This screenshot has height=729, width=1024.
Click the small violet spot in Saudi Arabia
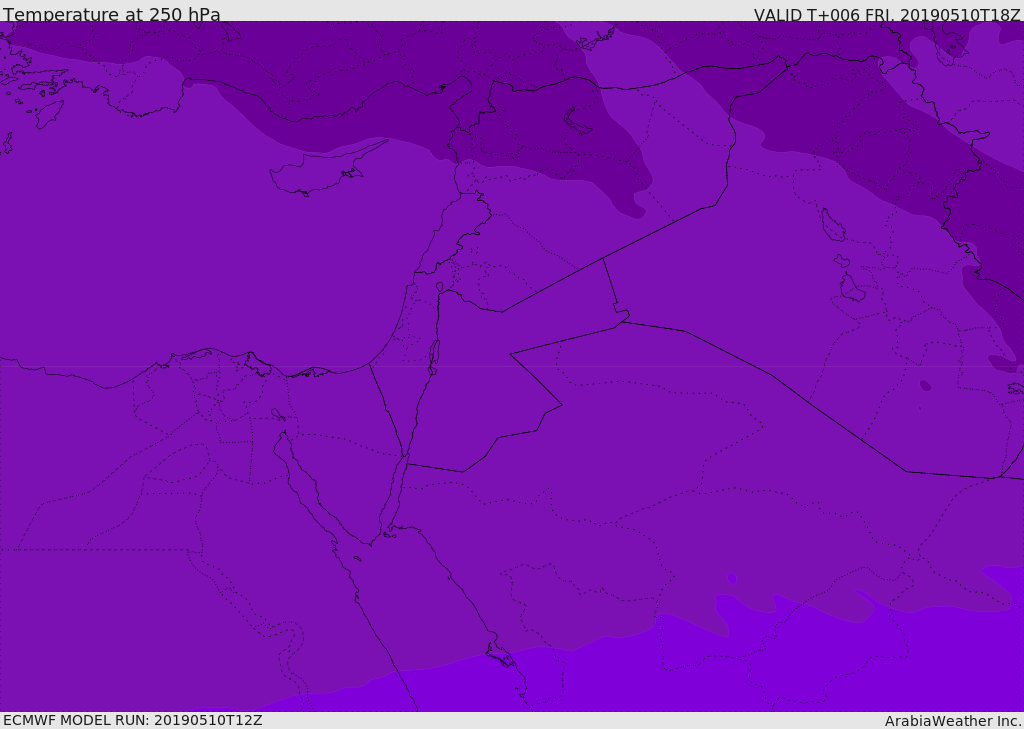click(732, 579)
